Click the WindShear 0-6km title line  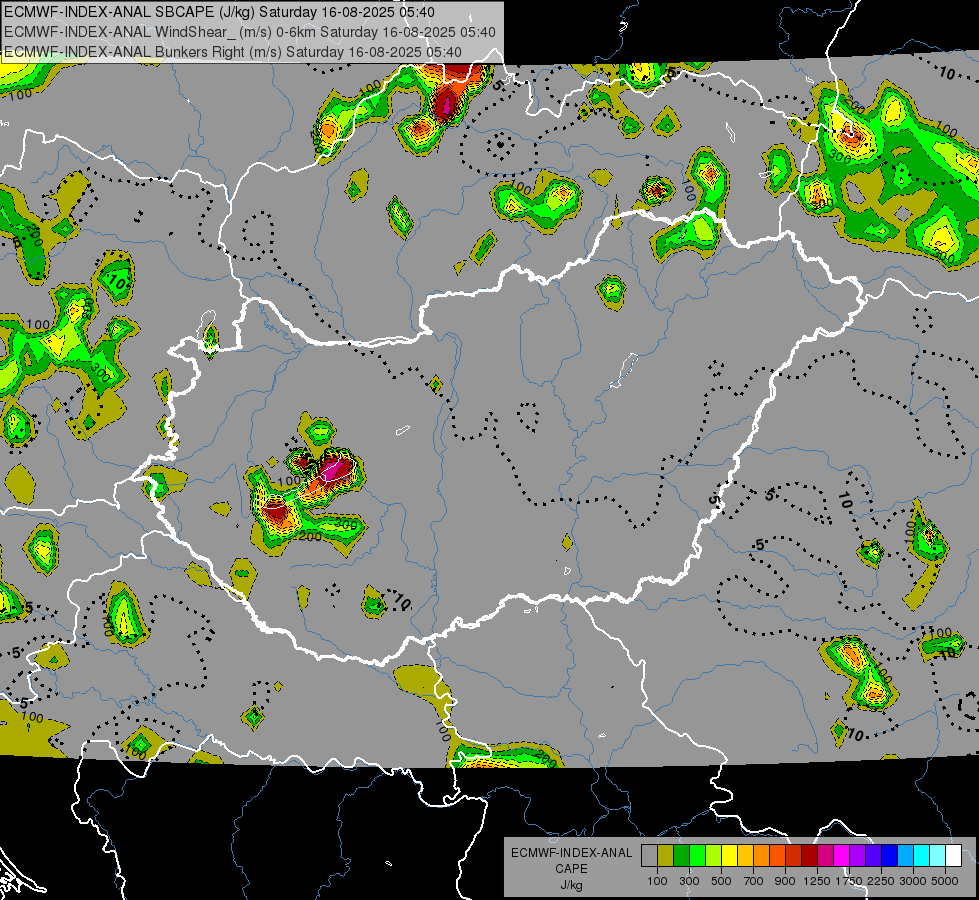249,32
